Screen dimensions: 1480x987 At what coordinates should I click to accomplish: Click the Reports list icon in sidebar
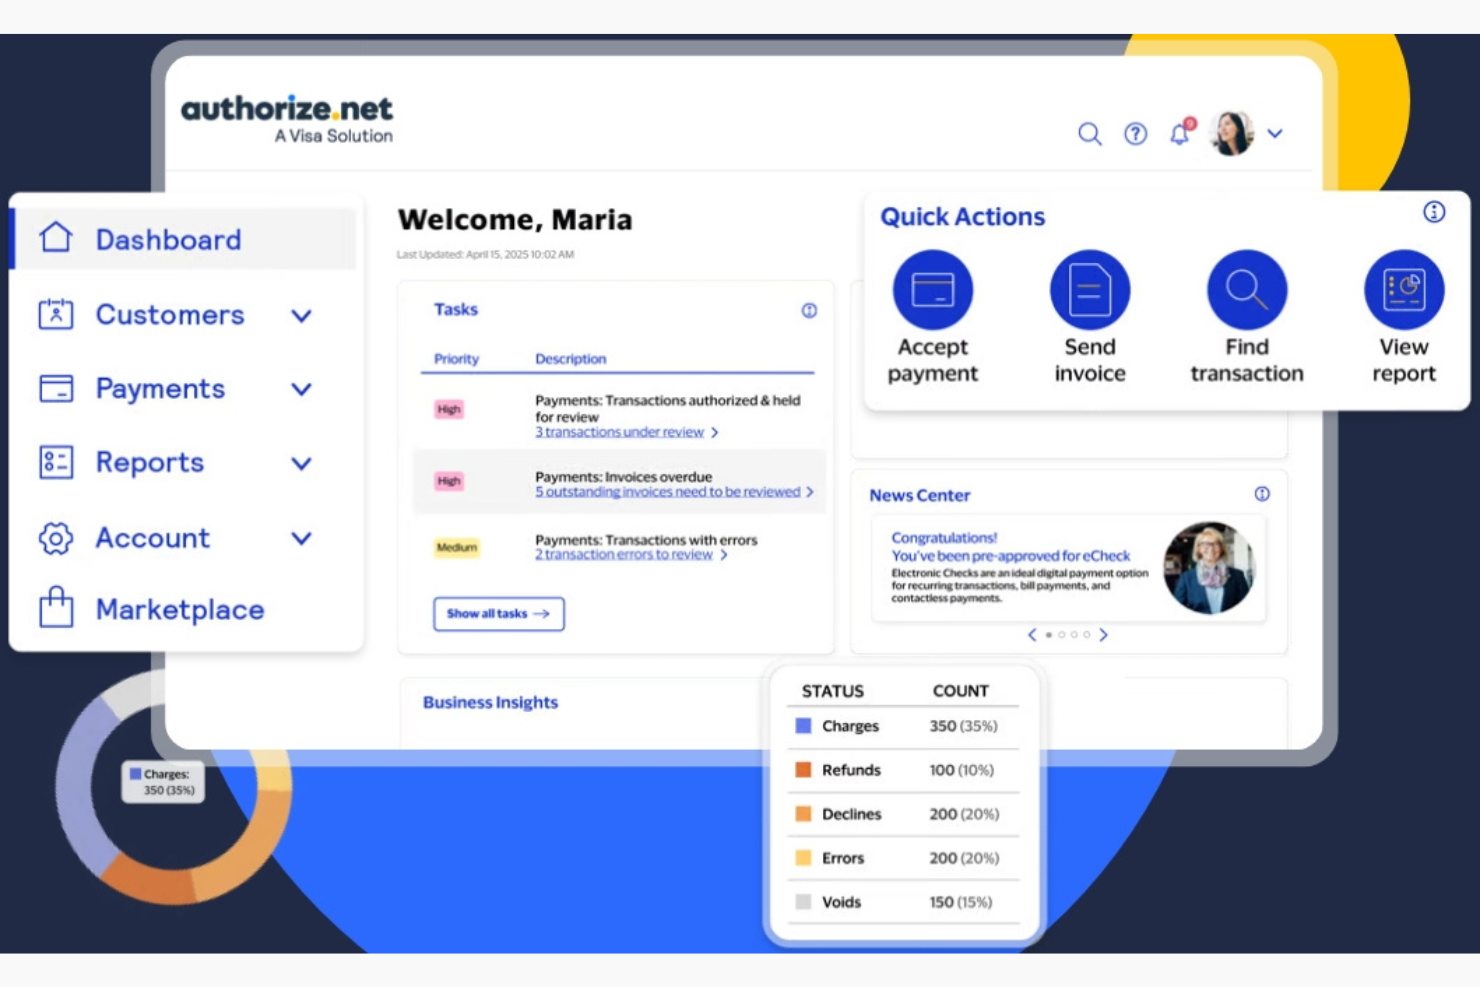click(56, 462)
